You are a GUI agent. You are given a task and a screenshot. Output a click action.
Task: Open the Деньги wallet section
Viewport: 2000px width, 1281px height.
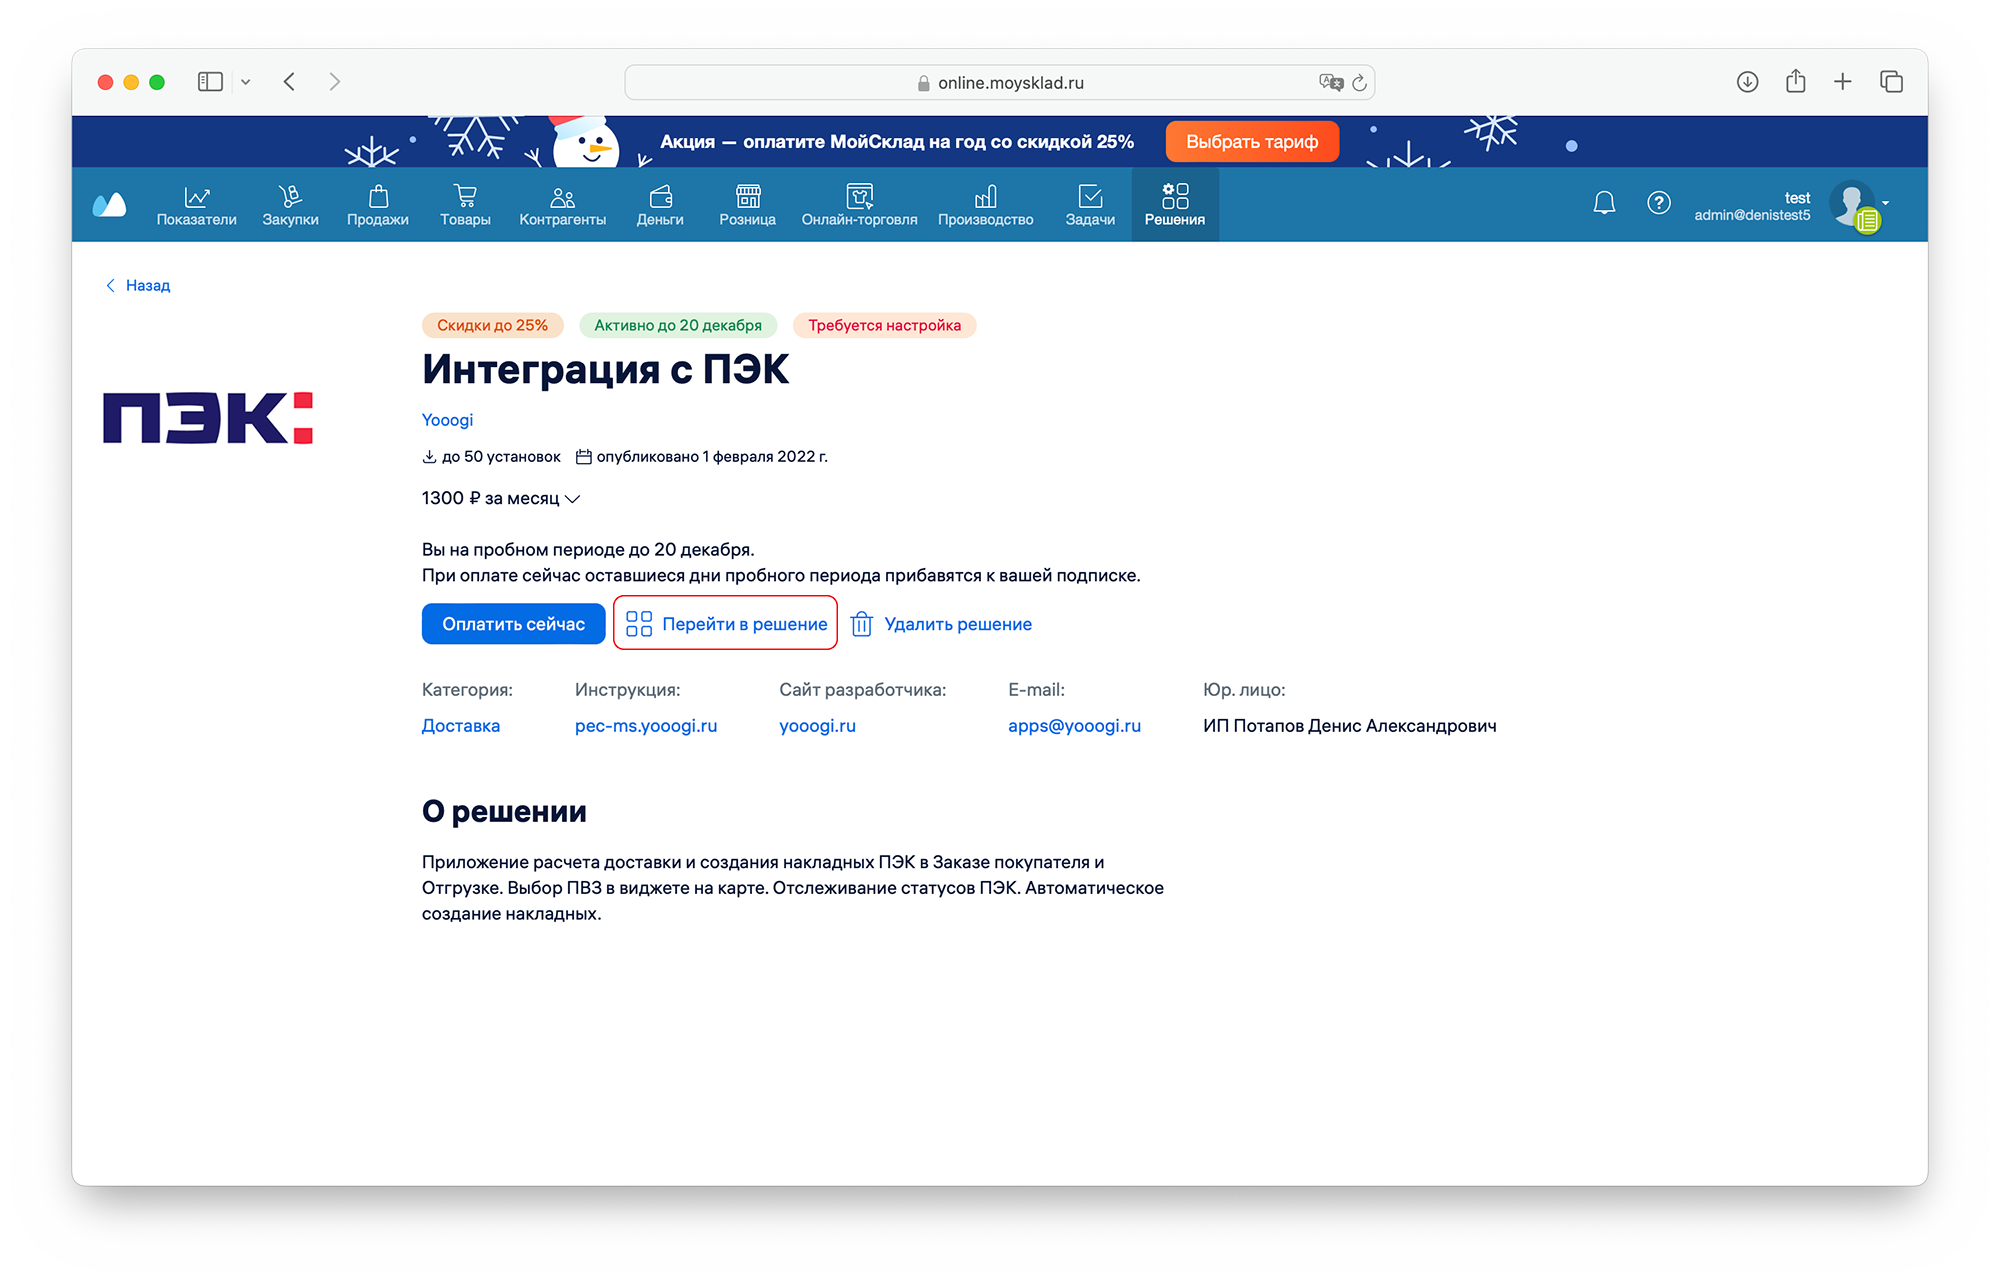[x=660, y=205]
